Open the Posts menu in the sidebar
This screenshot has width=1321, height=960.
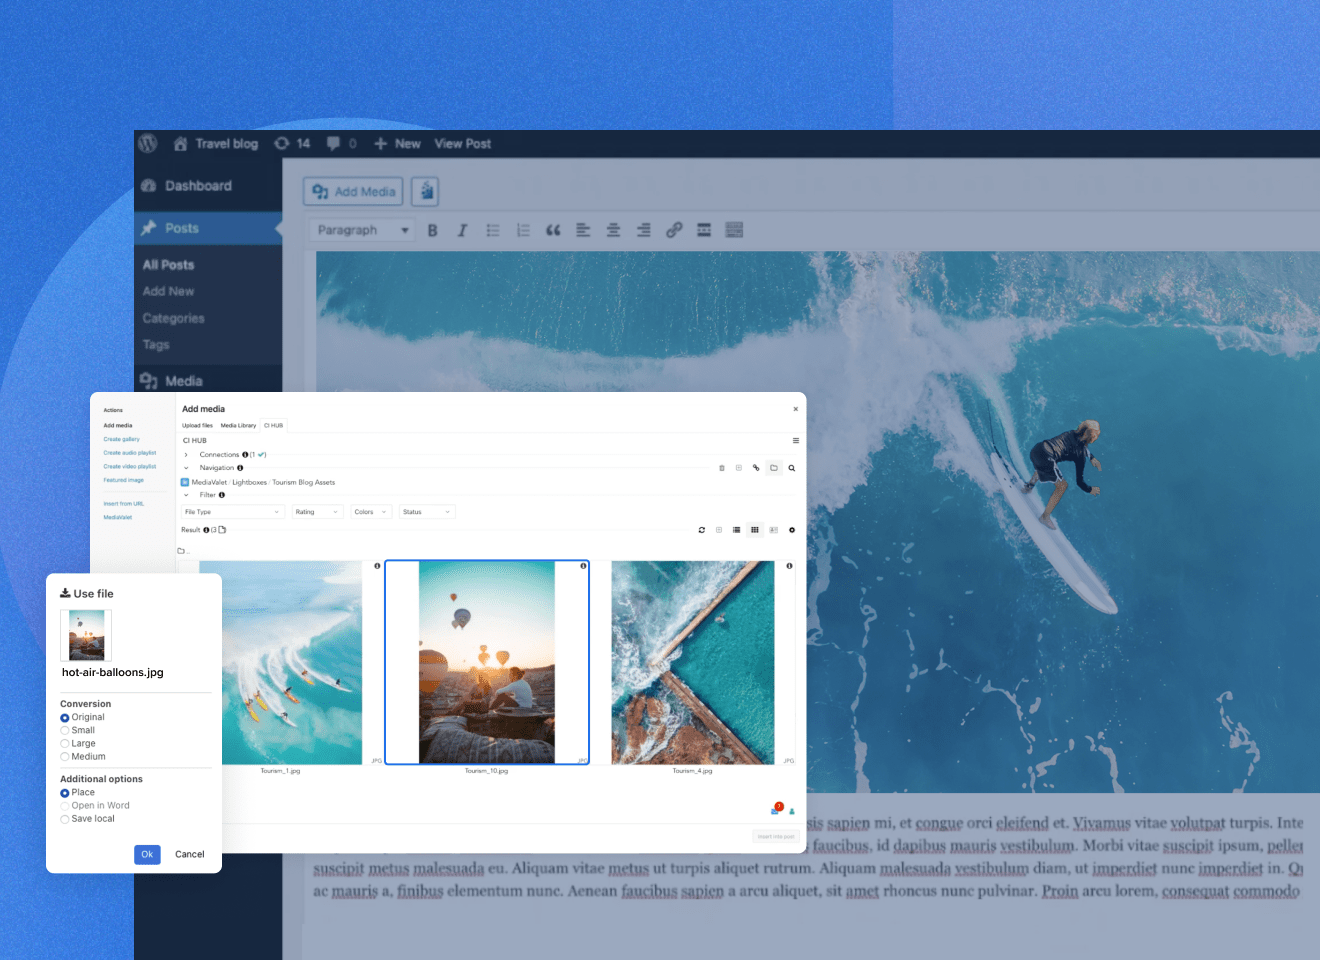point(208,228)
